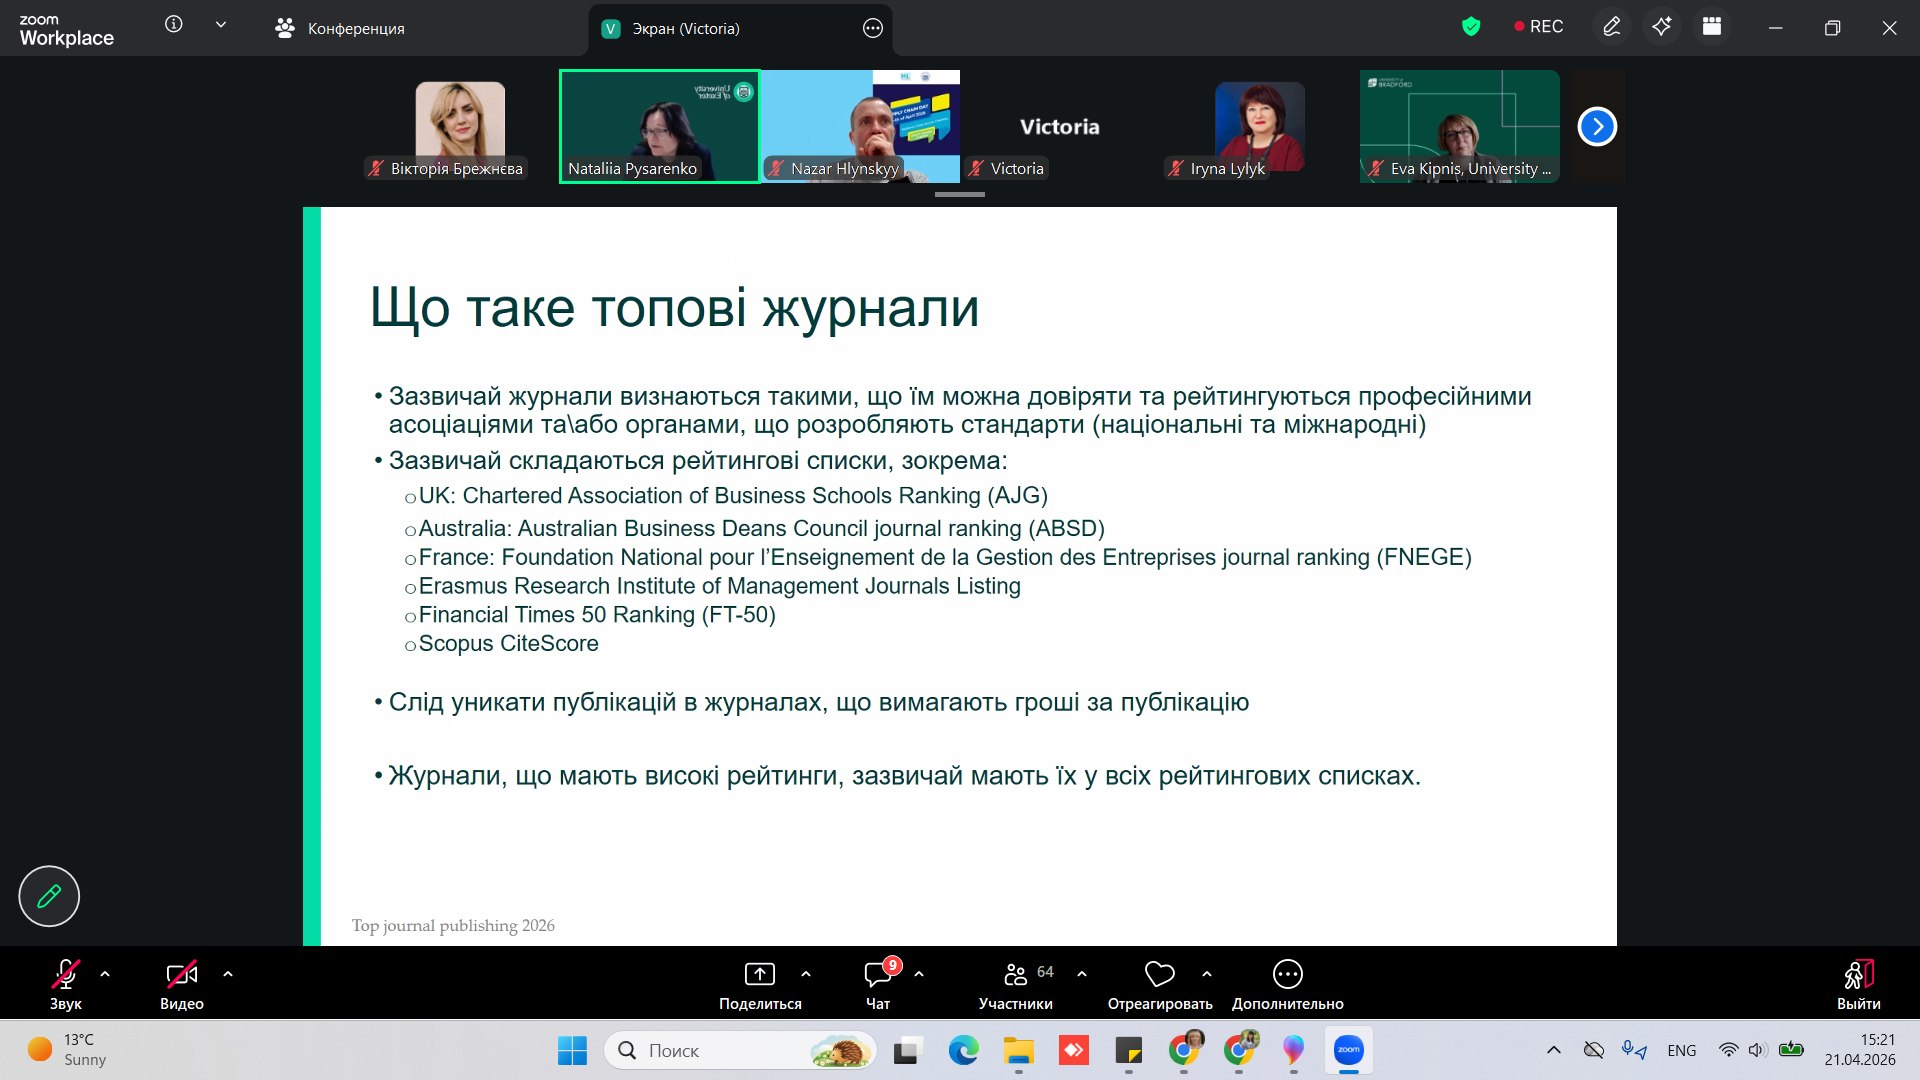Click the floating green annotation pencil button

(49, 896)
